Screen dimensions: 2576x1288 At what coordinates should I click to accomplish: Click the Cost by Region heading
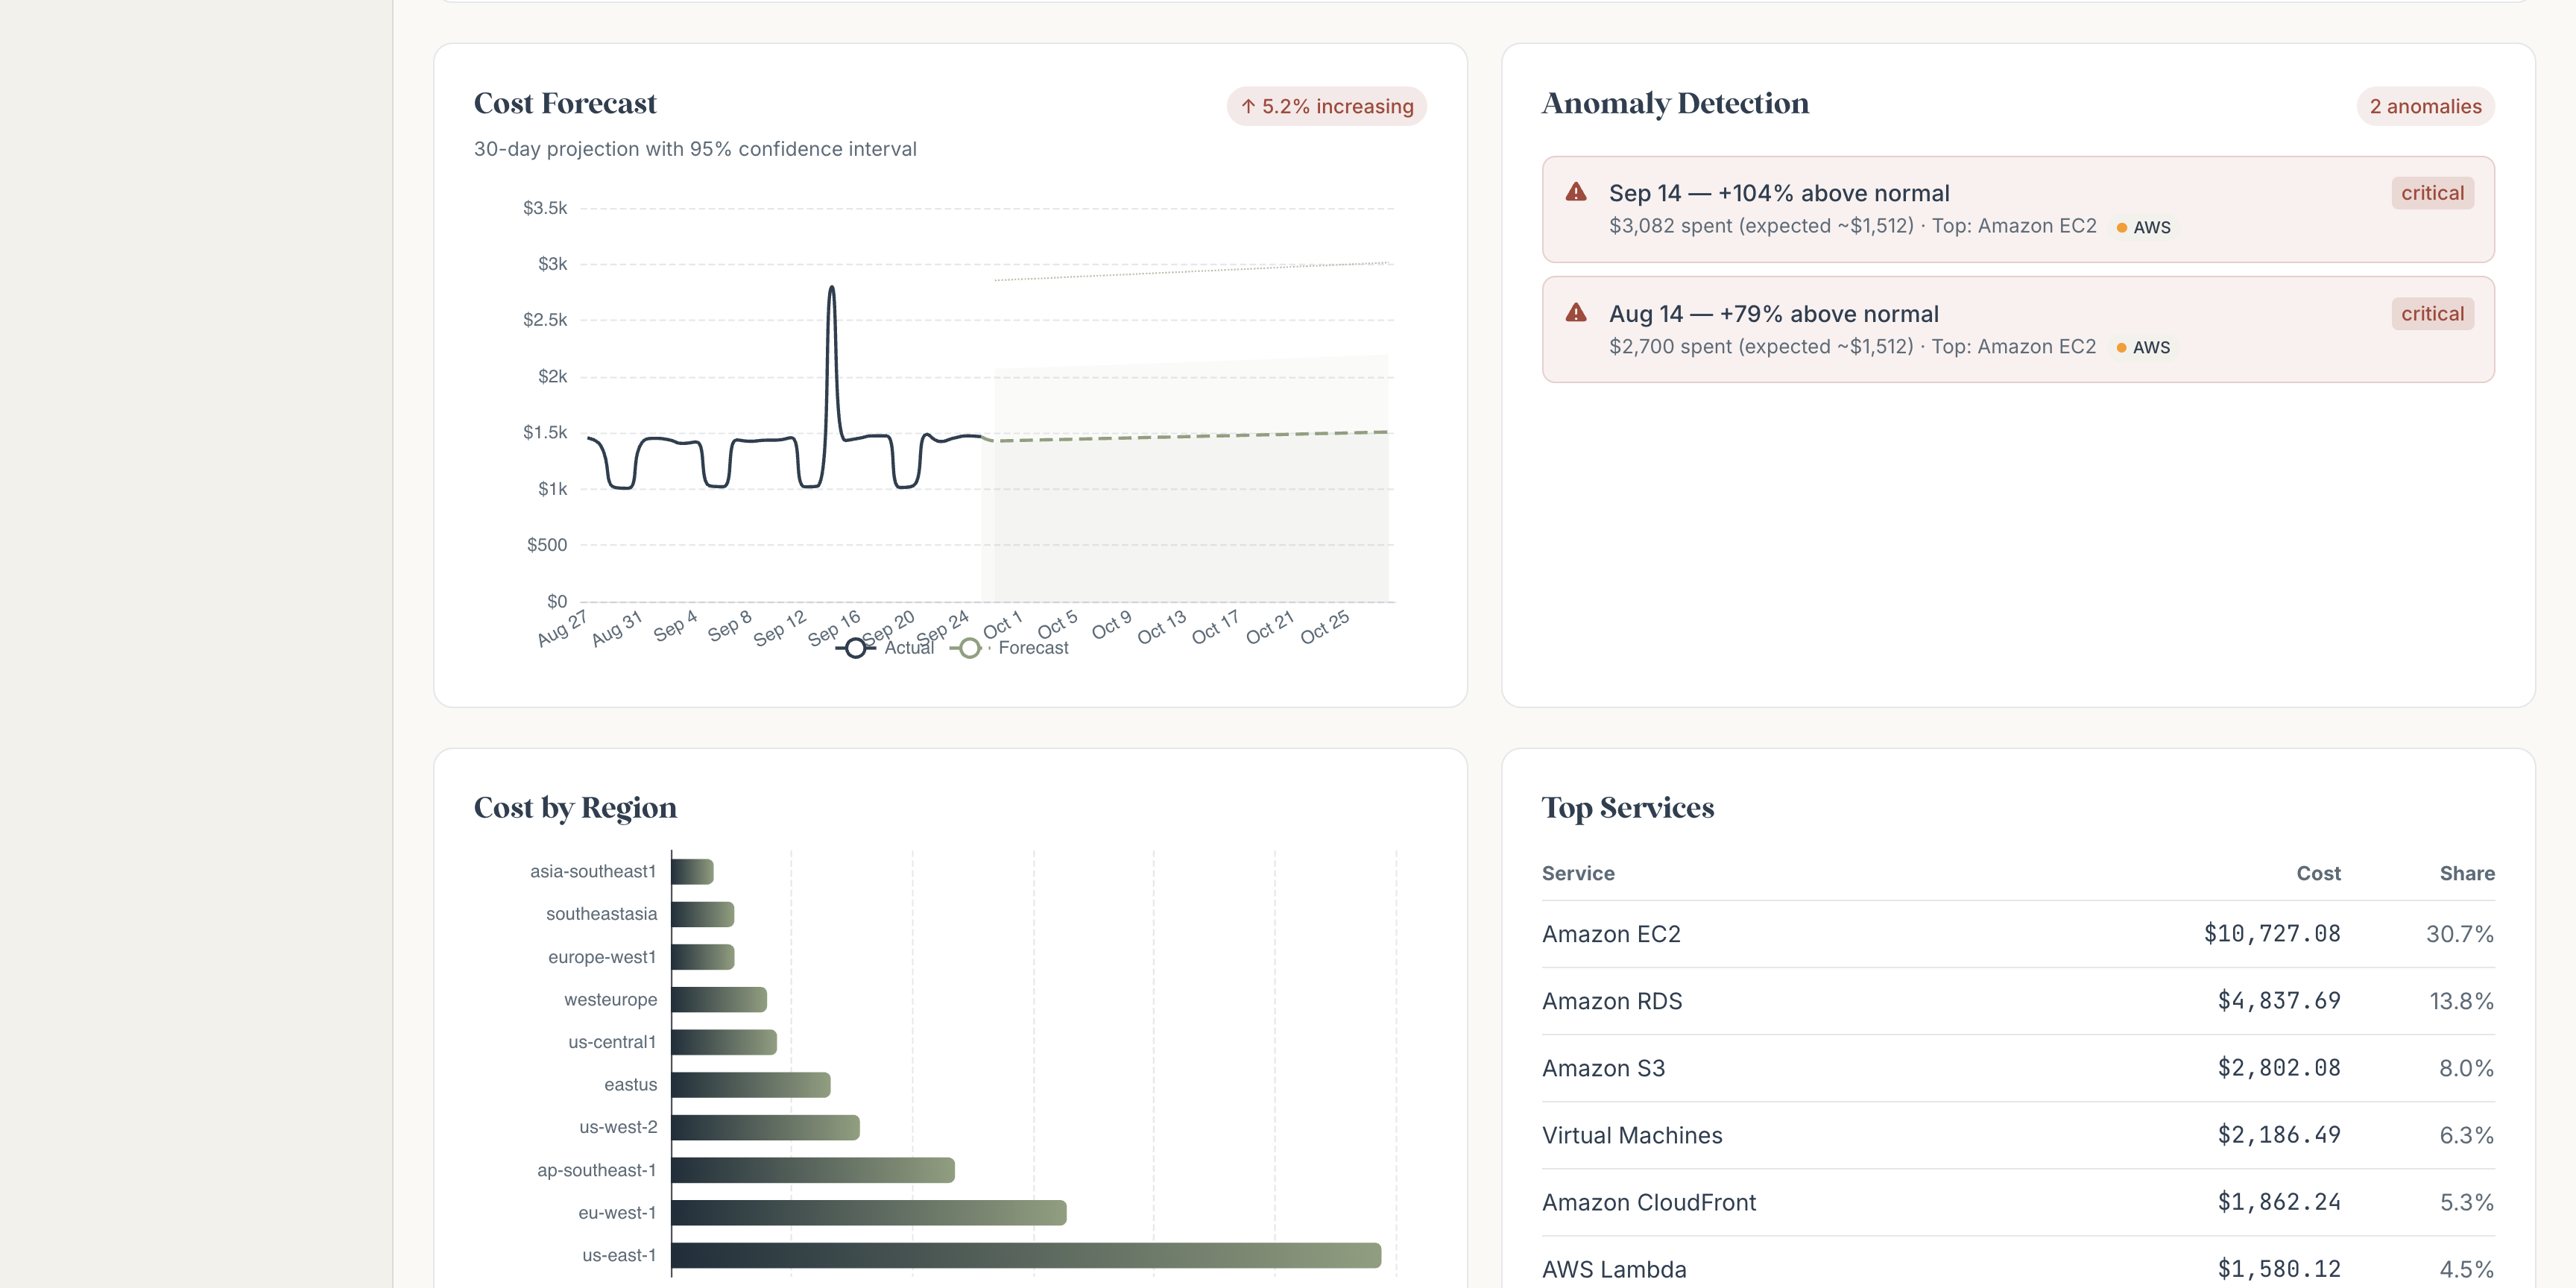pyautogui.click(x=575, y=808)
